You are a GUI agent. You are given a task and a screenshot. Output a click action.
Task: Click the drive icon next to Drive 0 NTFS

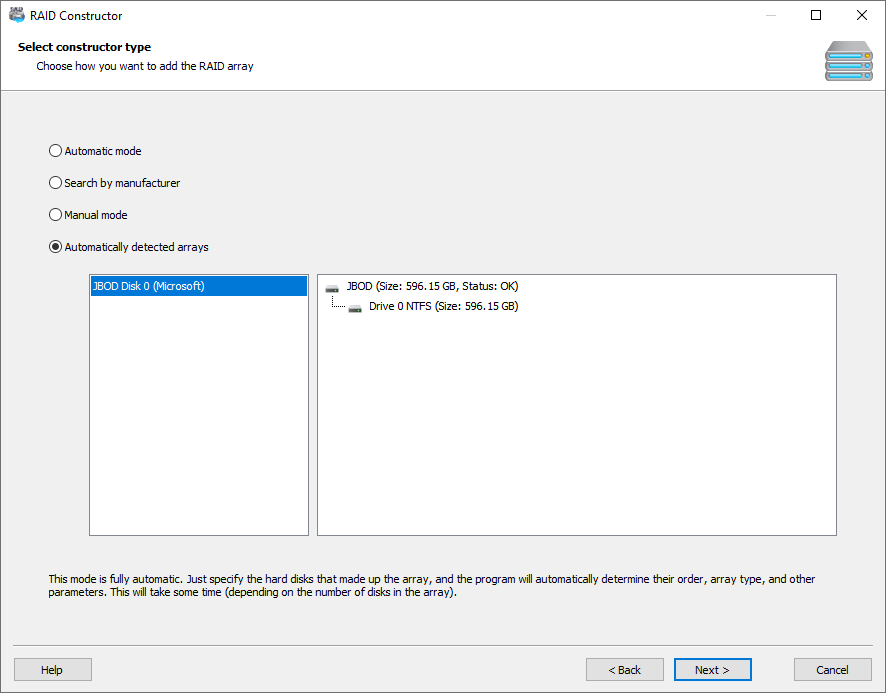coord(355,307)
